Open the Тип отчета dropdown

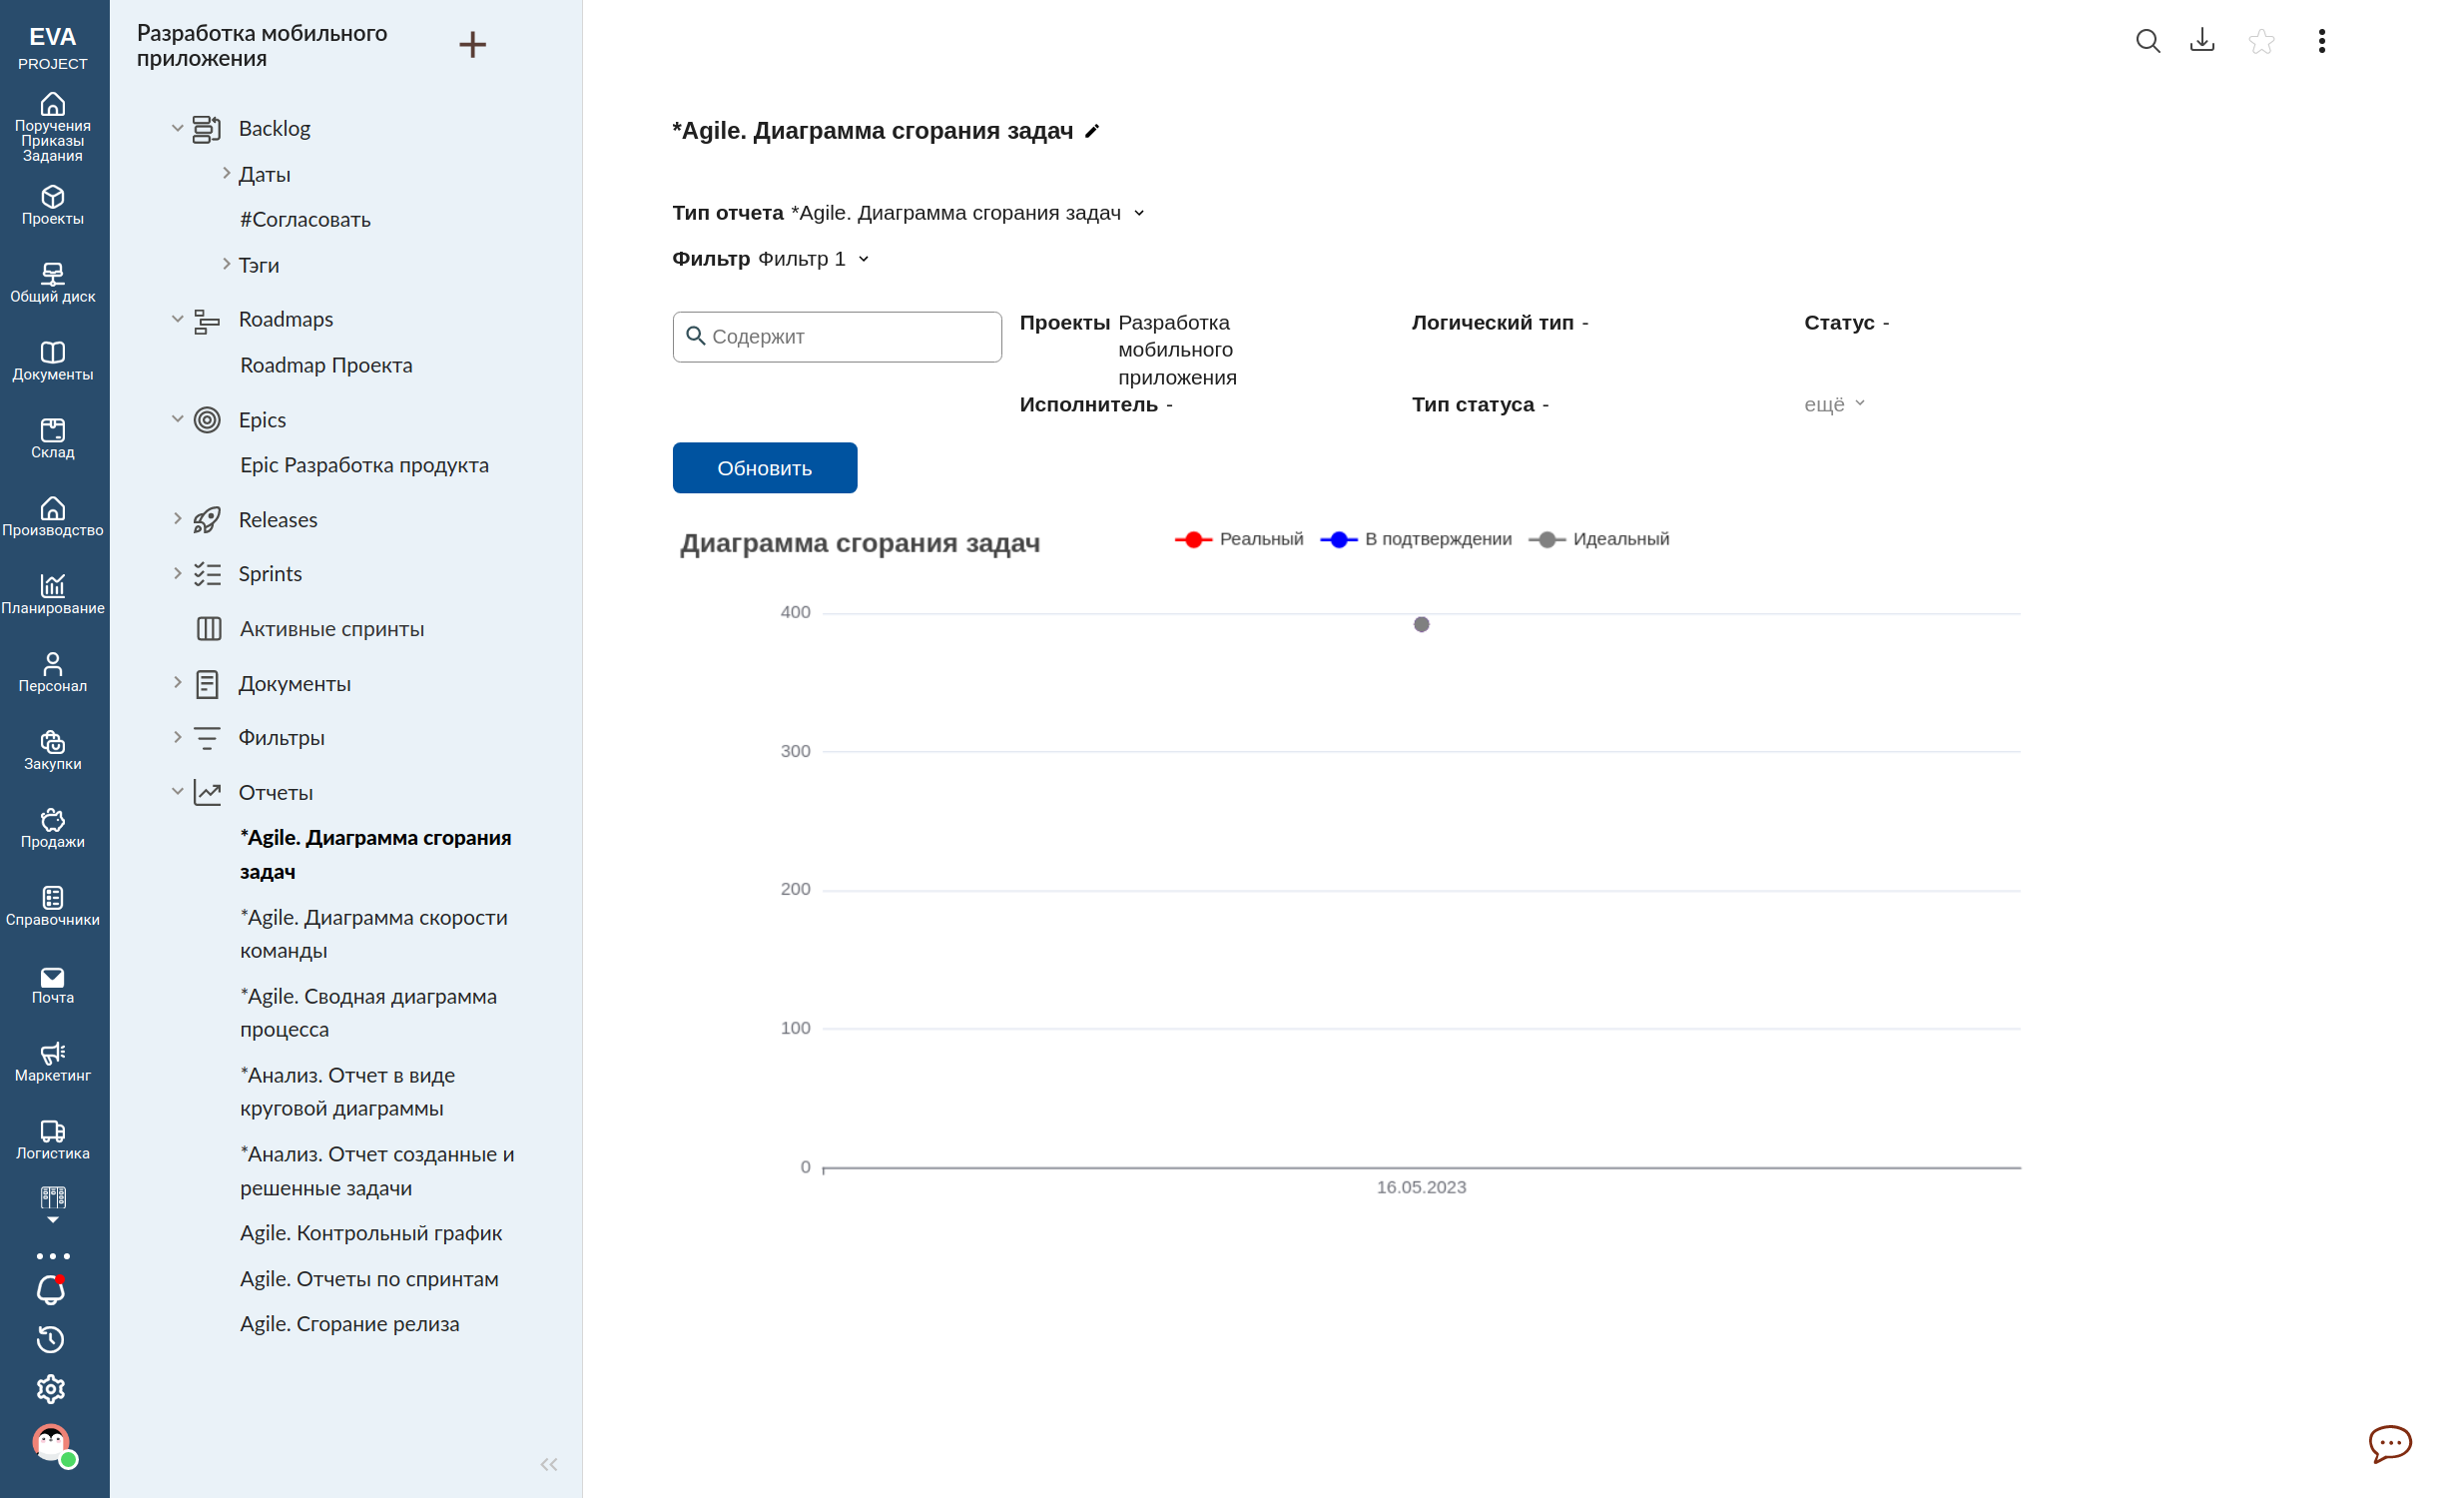click(x=1138, y=213)
